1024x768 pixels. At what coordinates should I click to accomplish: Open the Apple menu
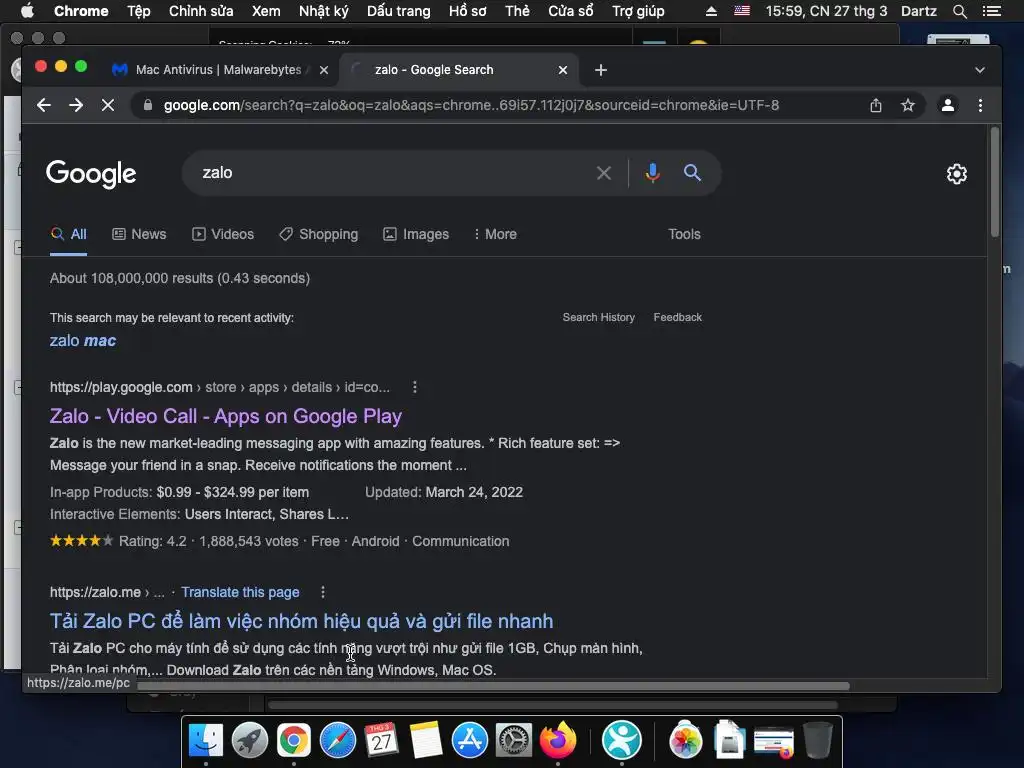[x=27, y=11]
